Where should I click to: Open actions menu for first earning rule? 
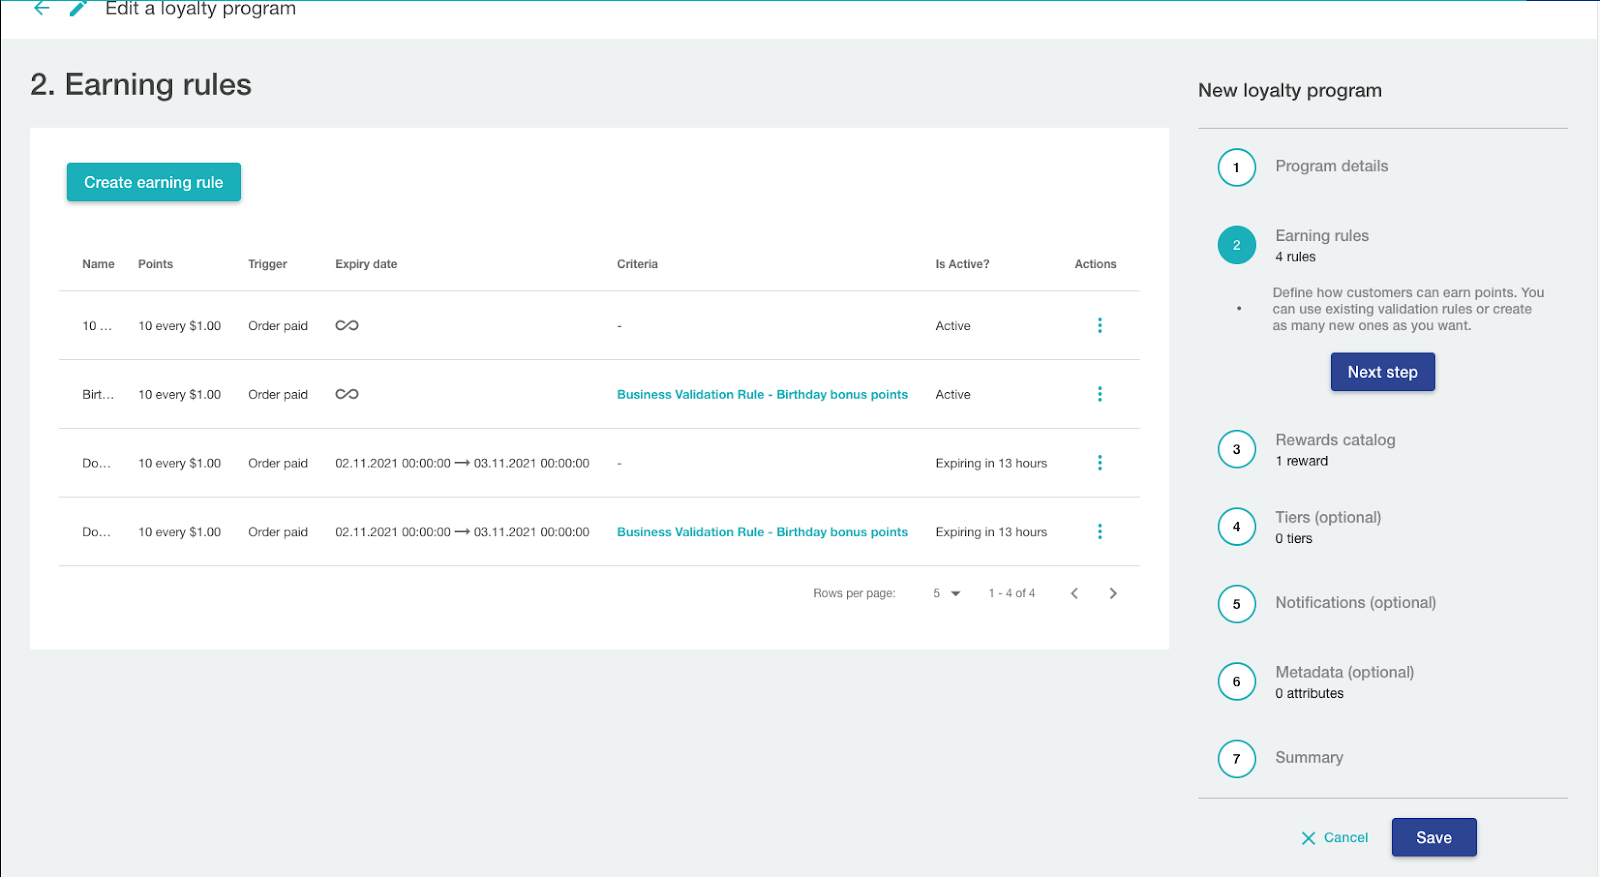click(1099, 325)
